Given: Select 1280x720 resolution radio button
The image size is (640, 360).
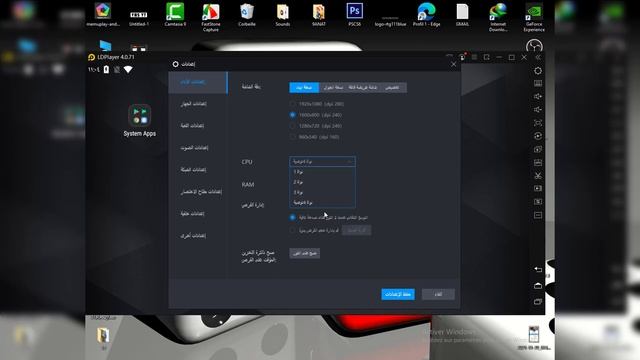Looking at the screenshot, I should [x=292, y=126].
